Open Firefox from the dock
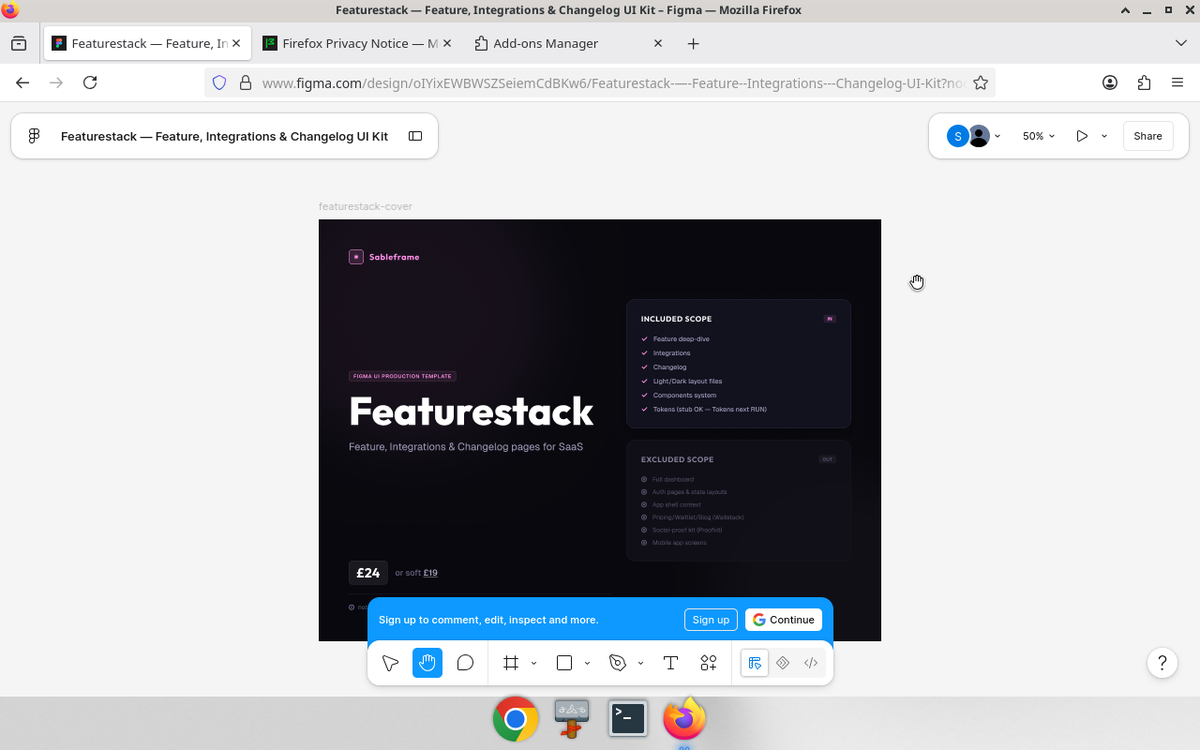 (x=684, y=719)
